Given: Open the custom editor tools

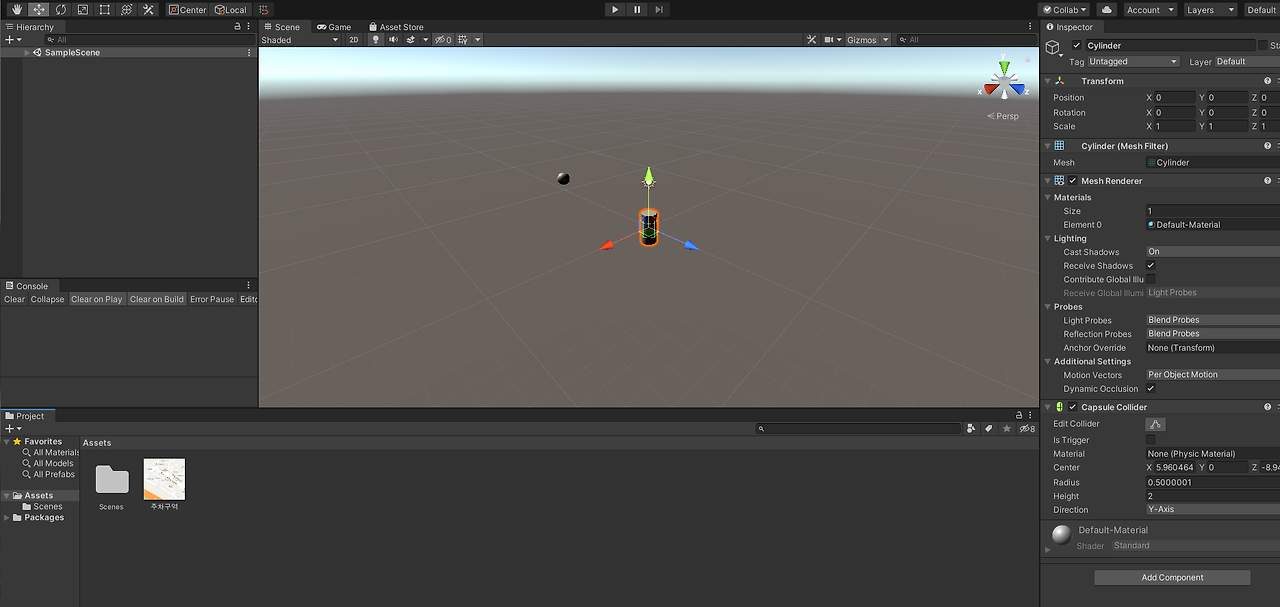Looking at the screenshot, I should pos(149,9).
